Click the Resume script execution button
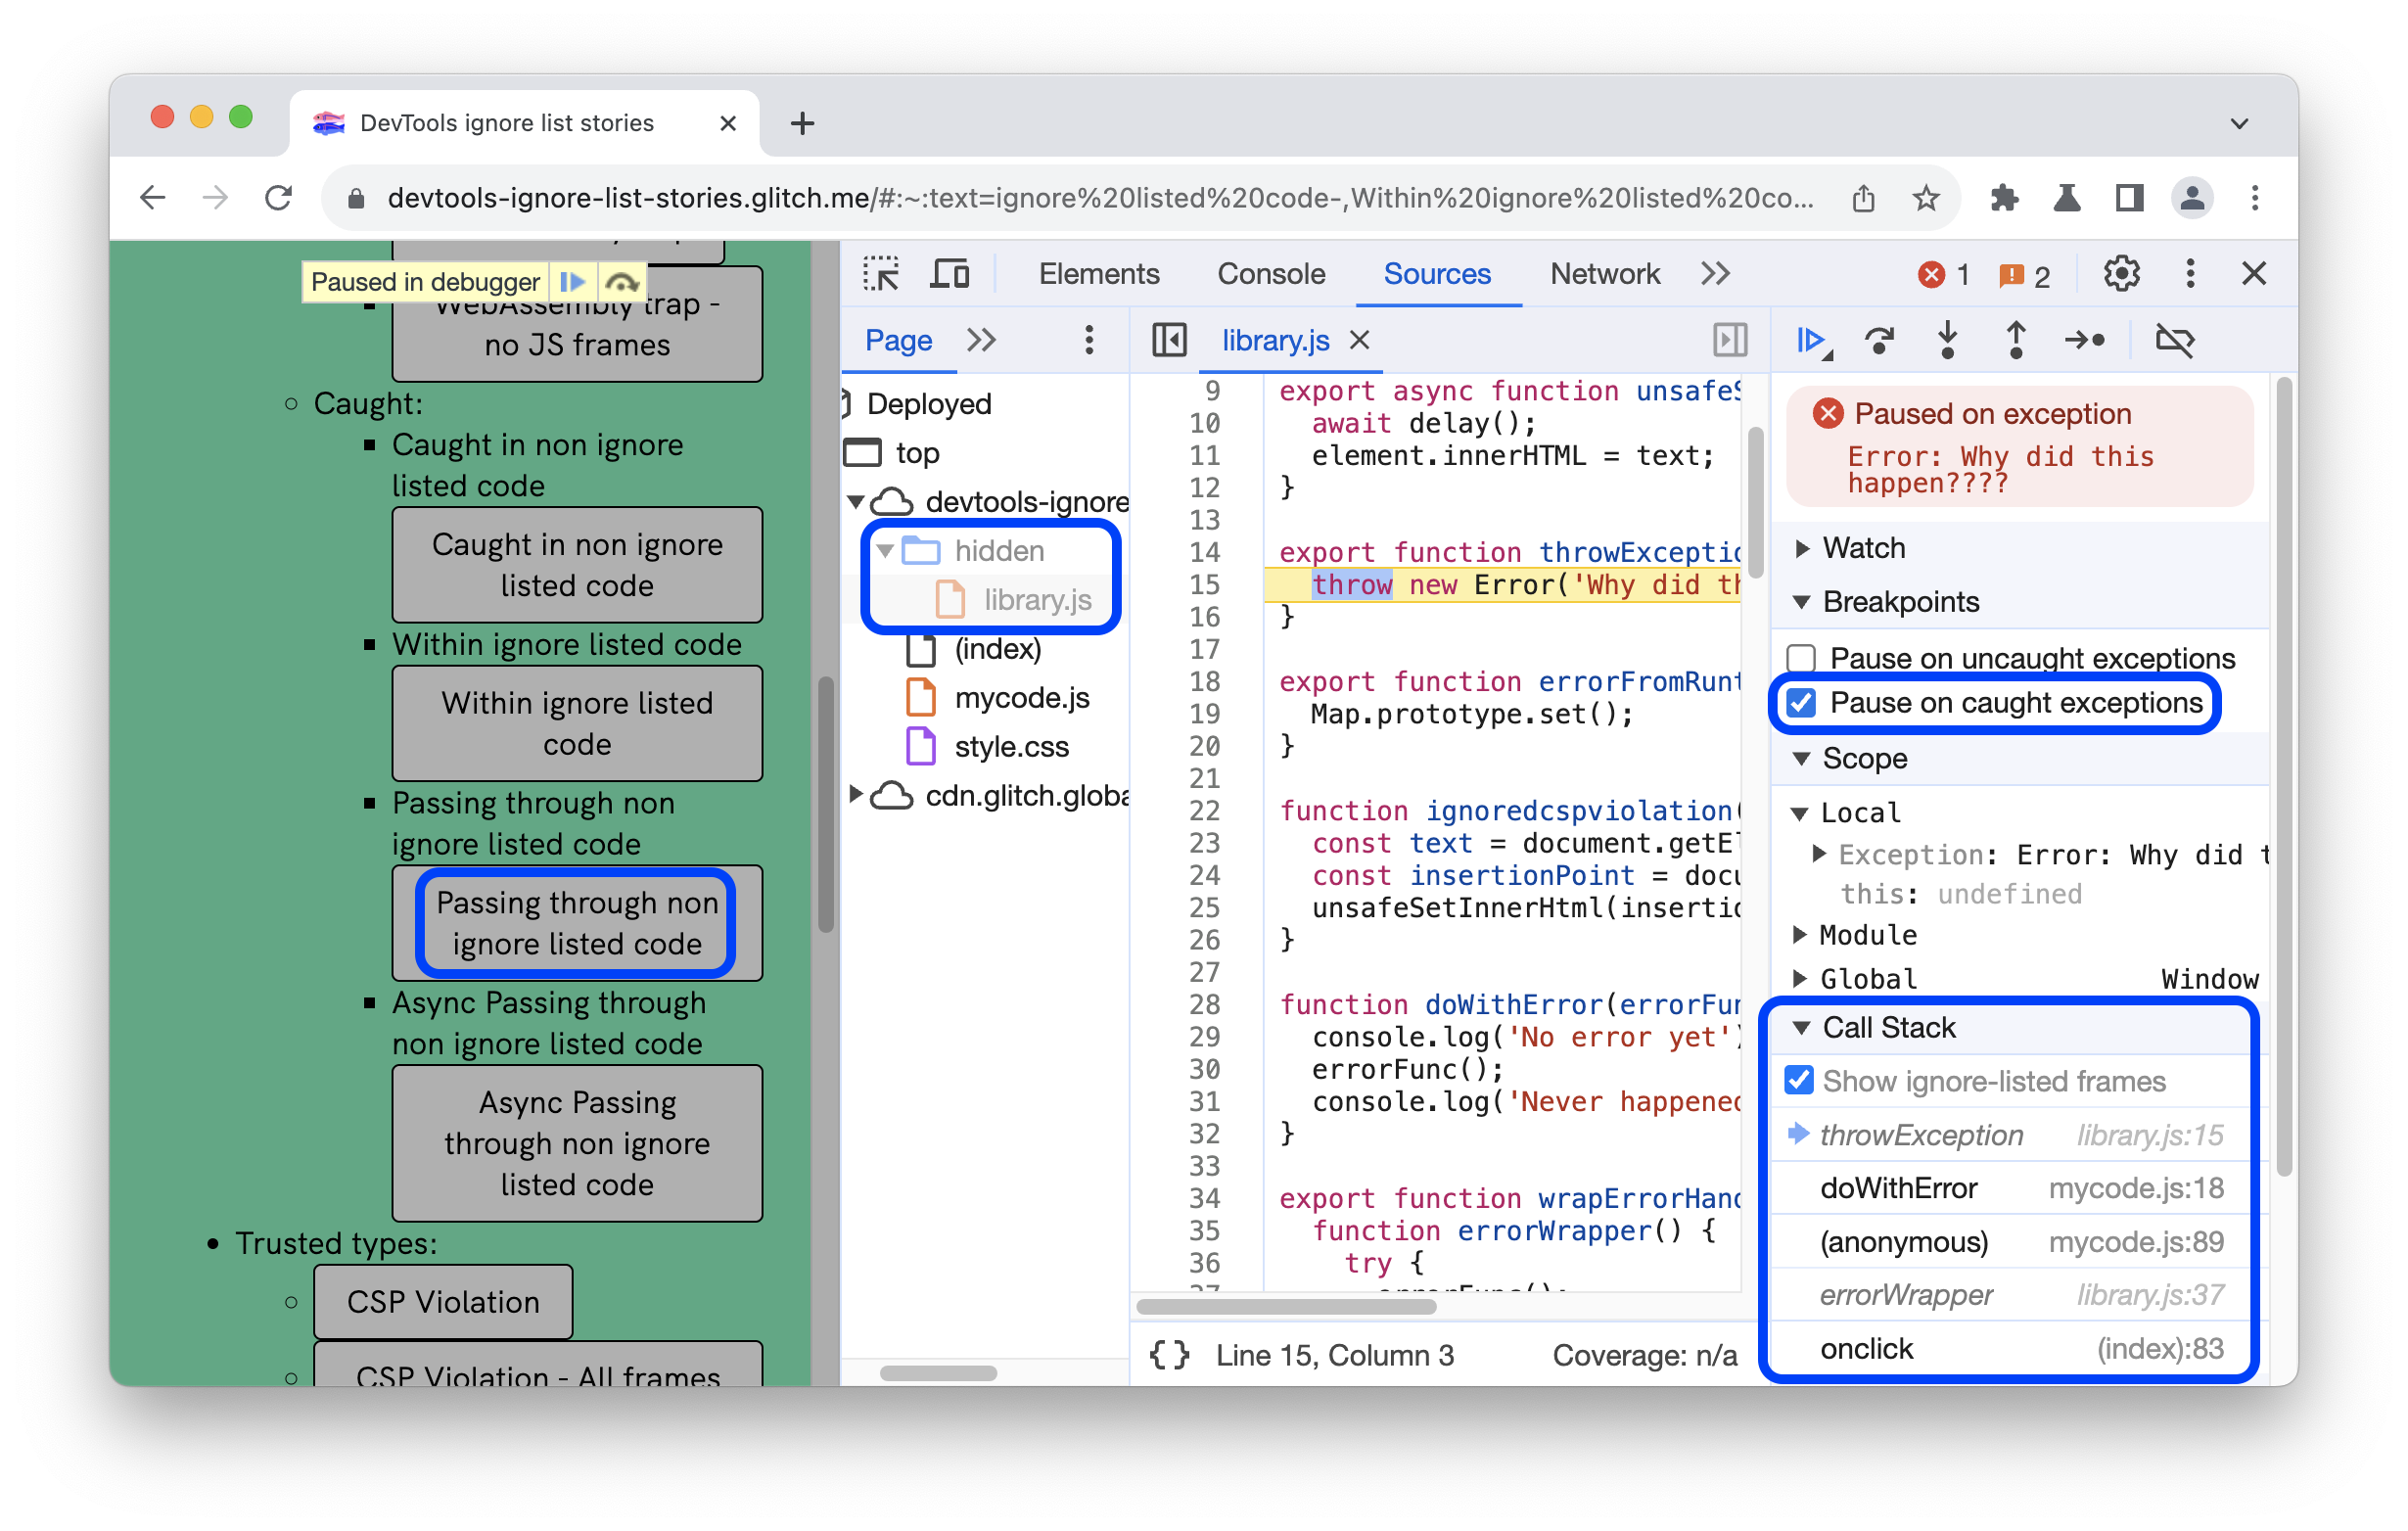 click(1813, 341)
